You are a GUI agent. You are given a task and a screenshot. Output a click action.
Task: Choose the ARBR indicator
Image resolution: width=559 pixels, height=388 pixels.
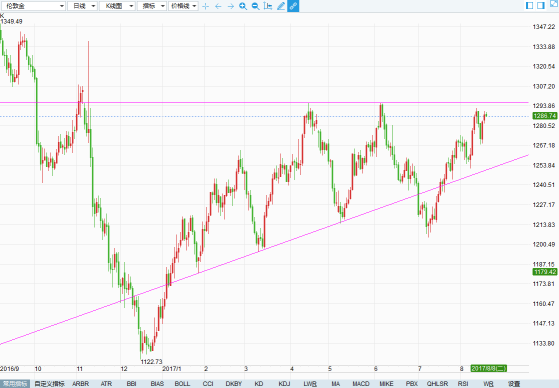pyautogui.click(x=80, y=384)
